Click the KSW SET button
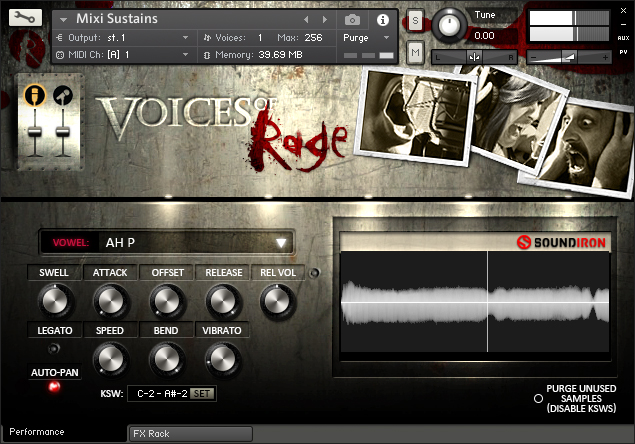Image resolution: width=635 pixels, height=444 pixels. click(x=202, y=393)
